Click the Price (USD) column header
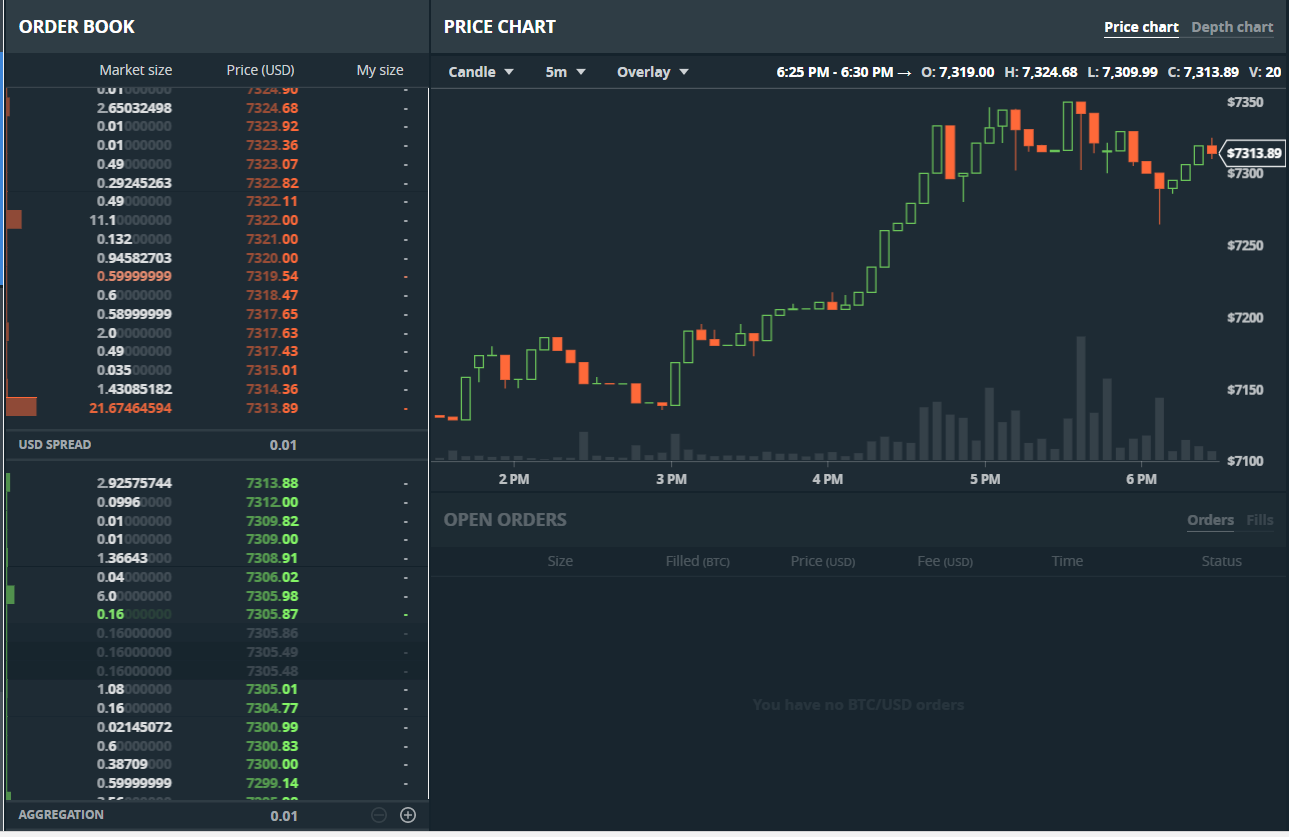 [x=260, y=70]
